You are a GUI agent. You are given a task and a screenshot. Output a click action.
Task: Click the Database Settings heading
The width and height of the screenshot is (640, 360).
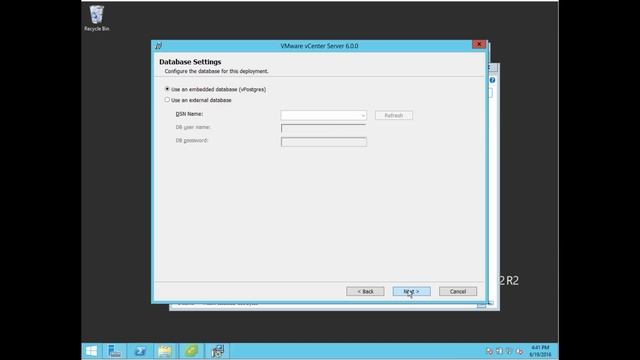[190, 62]
